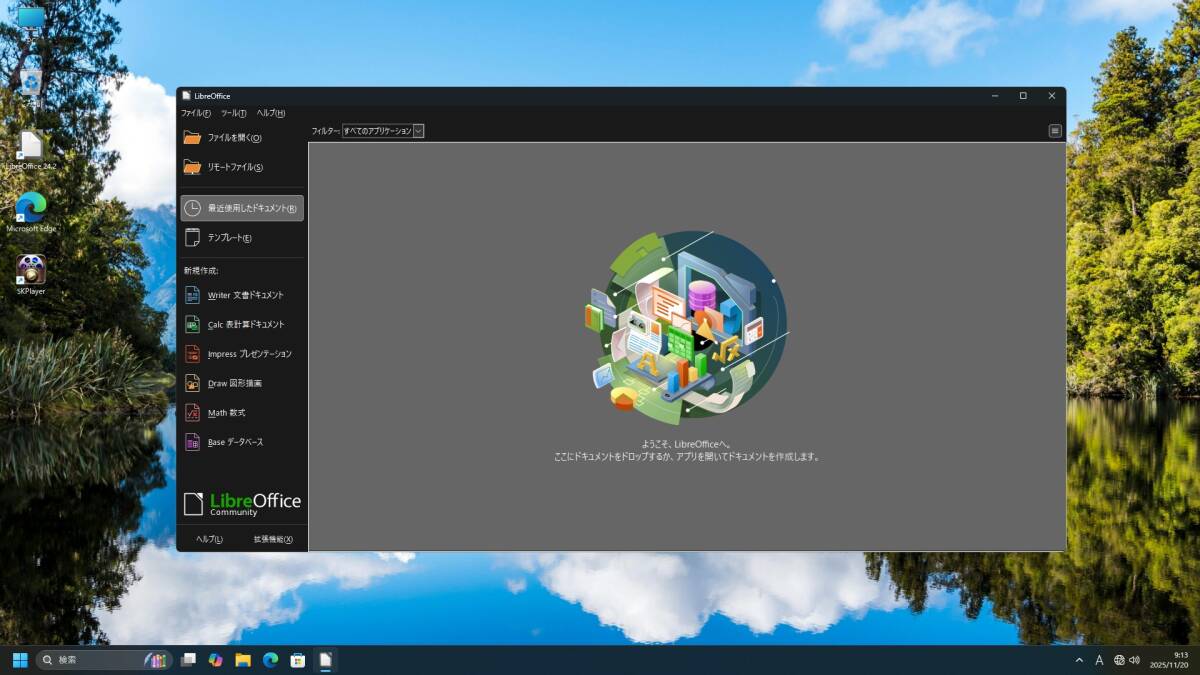Click the Draw drawing icon
Screen dimensions: 1200x675
pyautogui.click(x=193, y=383)
